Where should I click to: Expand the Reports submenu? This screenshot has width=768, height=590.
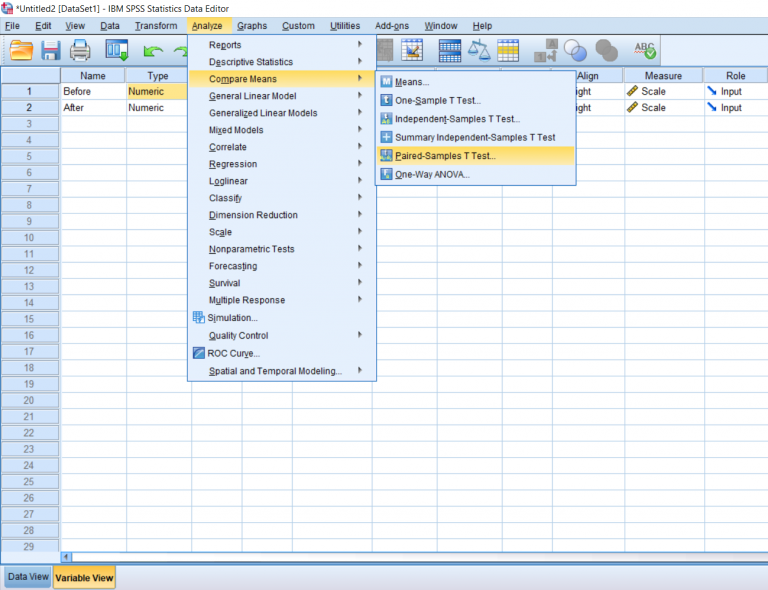(x=282, y=45)
